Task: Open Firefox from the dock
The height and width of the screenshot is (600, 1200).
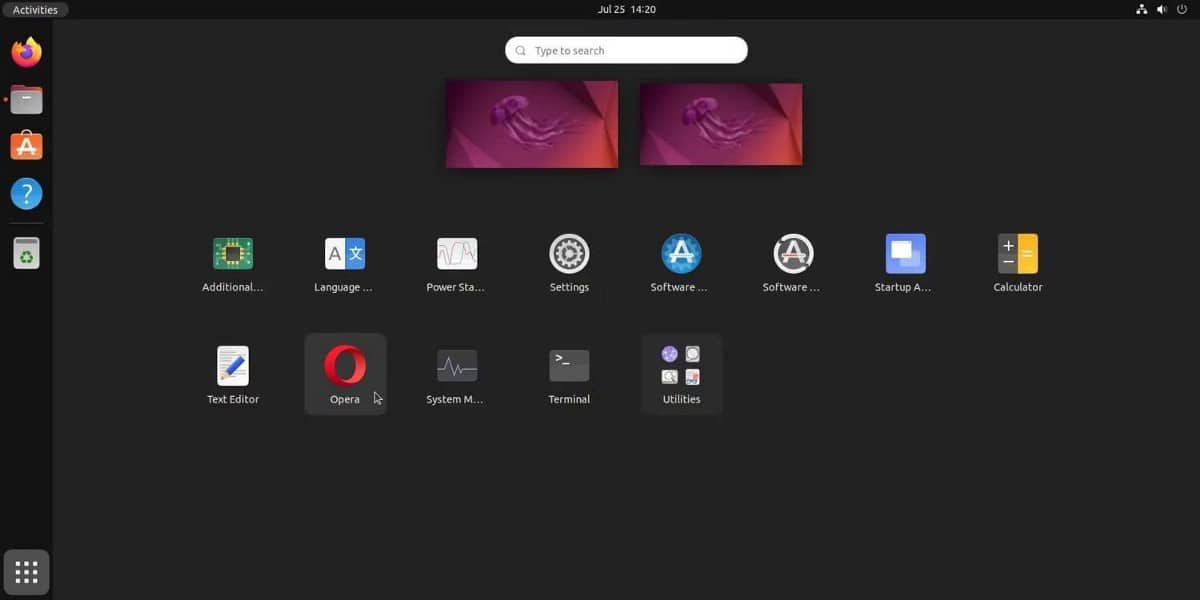Action: [26, 52]
